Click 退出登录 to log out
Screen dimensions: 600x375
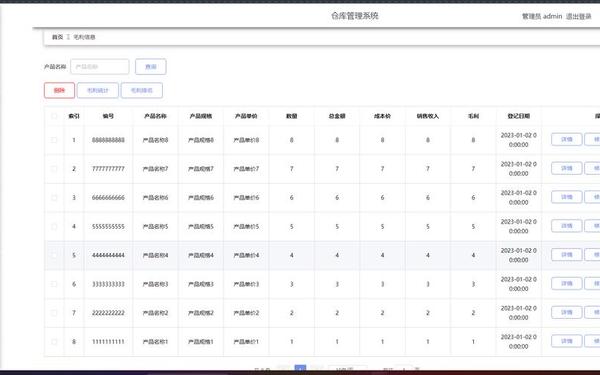click(x=579, y=16)
